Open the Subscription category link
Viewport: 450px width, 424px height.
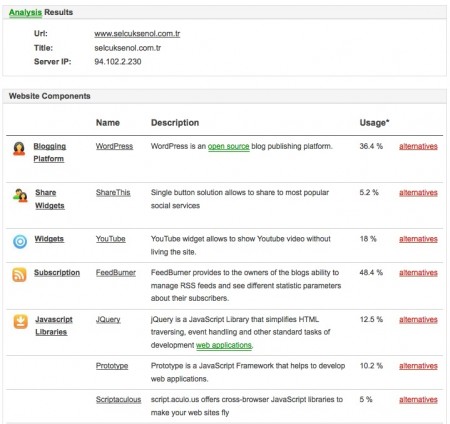coord(57,273)
